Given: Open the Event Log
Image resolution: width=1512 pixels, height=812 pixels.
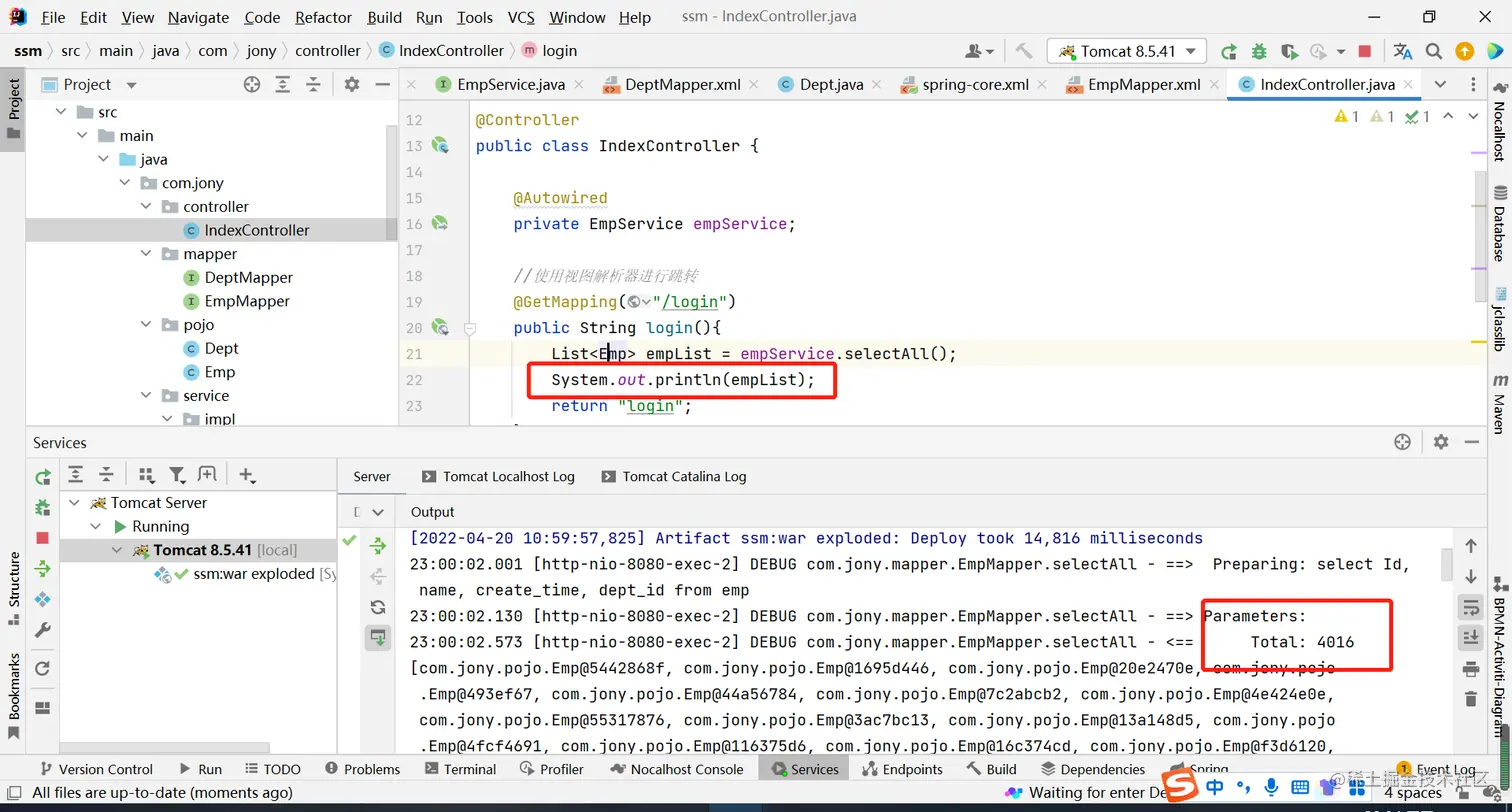Looking at the screenshot, I should 1436,769.
